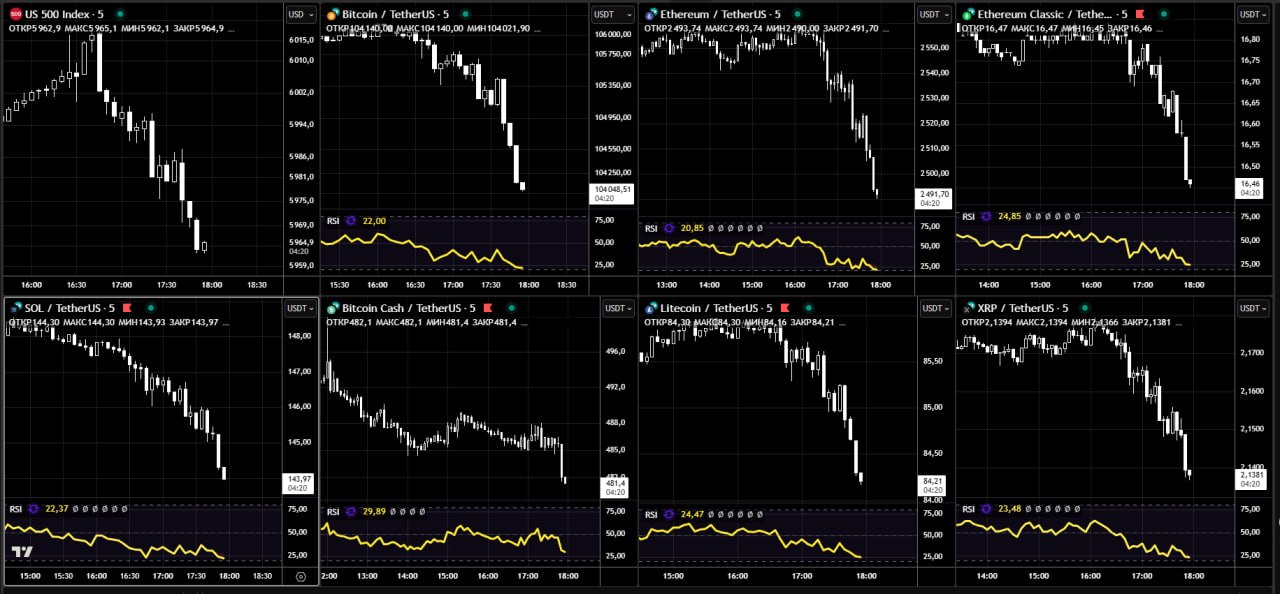The image size is (1280, 594).
Task: Click the red flag on Ethereum Classic chart
Action: (x=1138, y=14)
